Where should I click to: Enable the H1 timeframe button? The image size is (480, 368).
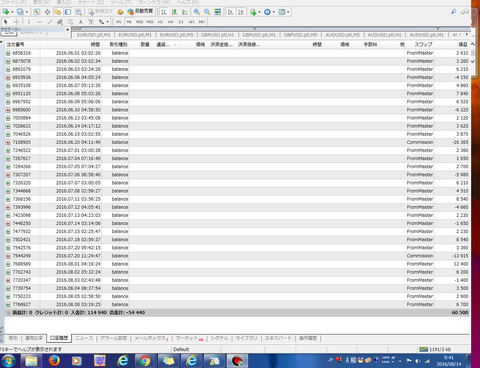(x=160, y=22)
